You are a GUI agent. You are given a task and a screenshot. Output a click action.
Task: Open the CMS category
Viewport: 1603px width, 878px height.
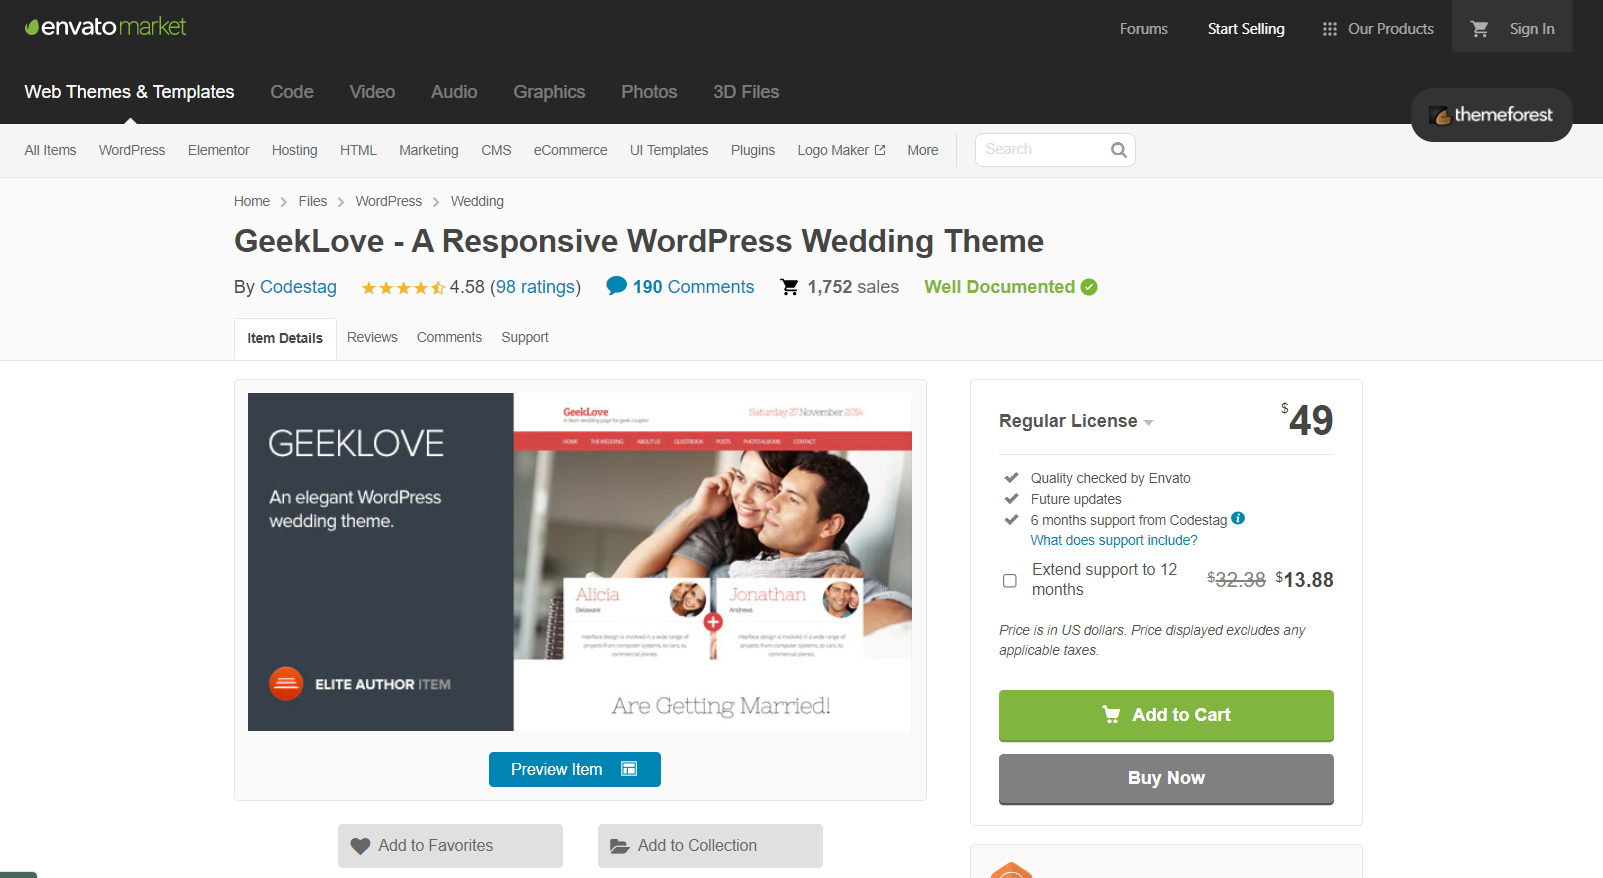pyautogui.click(x=496, y=150)
